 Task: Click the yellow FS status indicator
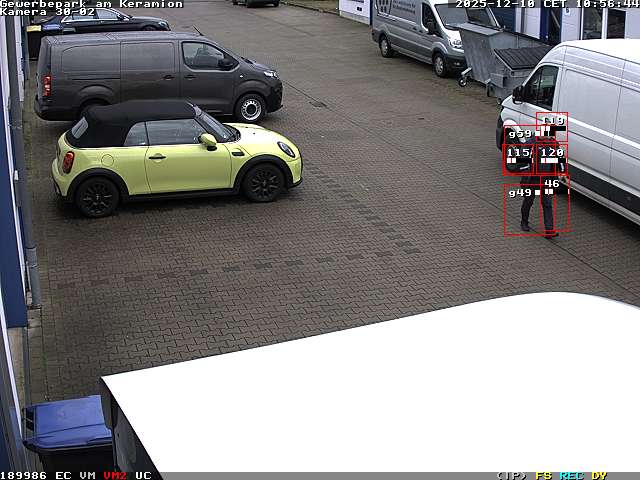[x=543, y=475]
